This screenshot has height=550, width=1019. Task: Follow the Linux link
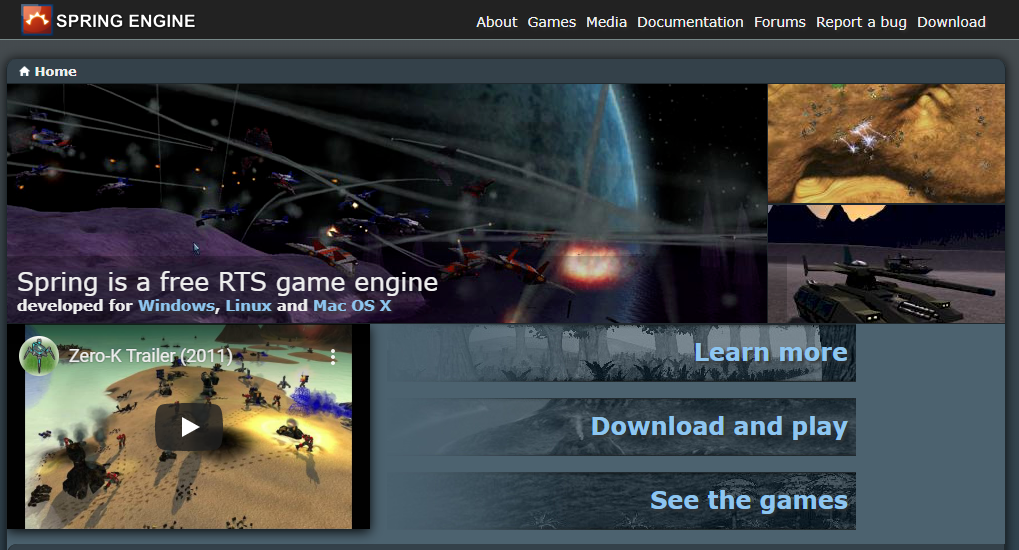coord(248,306)
